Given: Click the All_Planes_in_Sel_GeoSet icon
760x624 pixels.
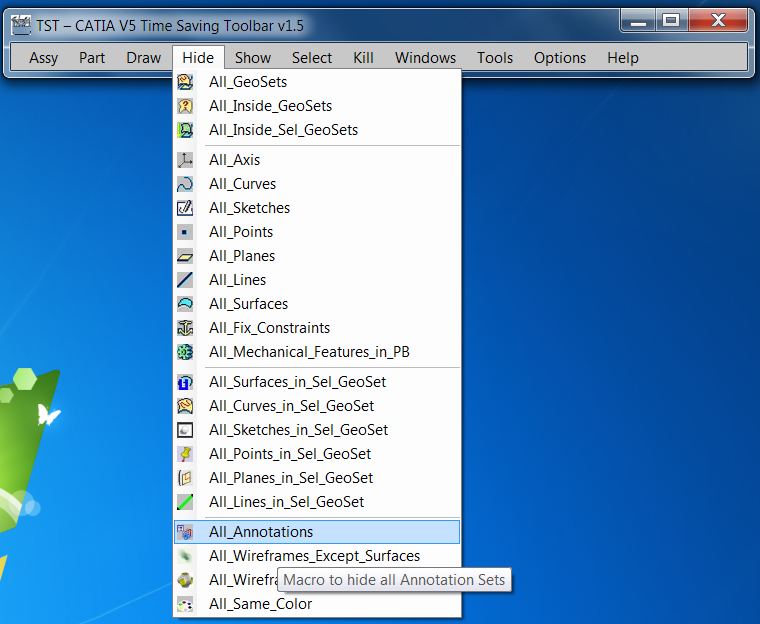Looking at the screenshot, I should click(185, 478).
